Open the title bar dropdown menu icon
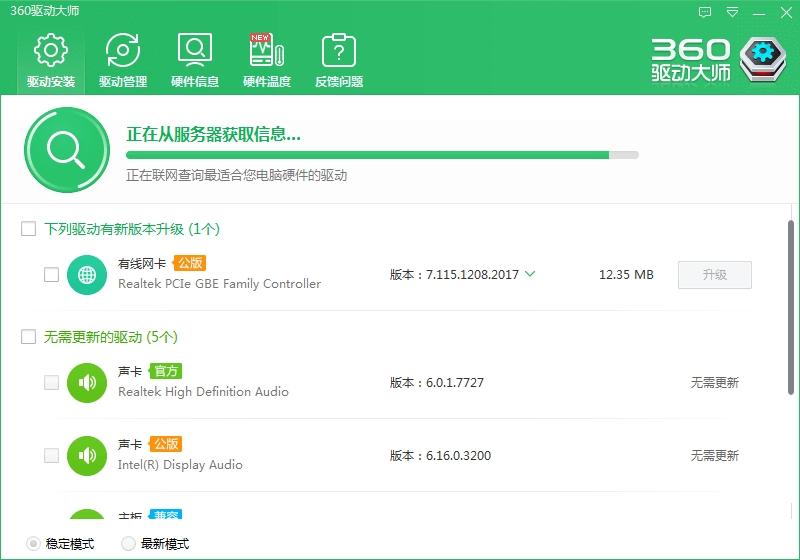The height and width of the screenshot is (560, 800). tap(732, 12)
